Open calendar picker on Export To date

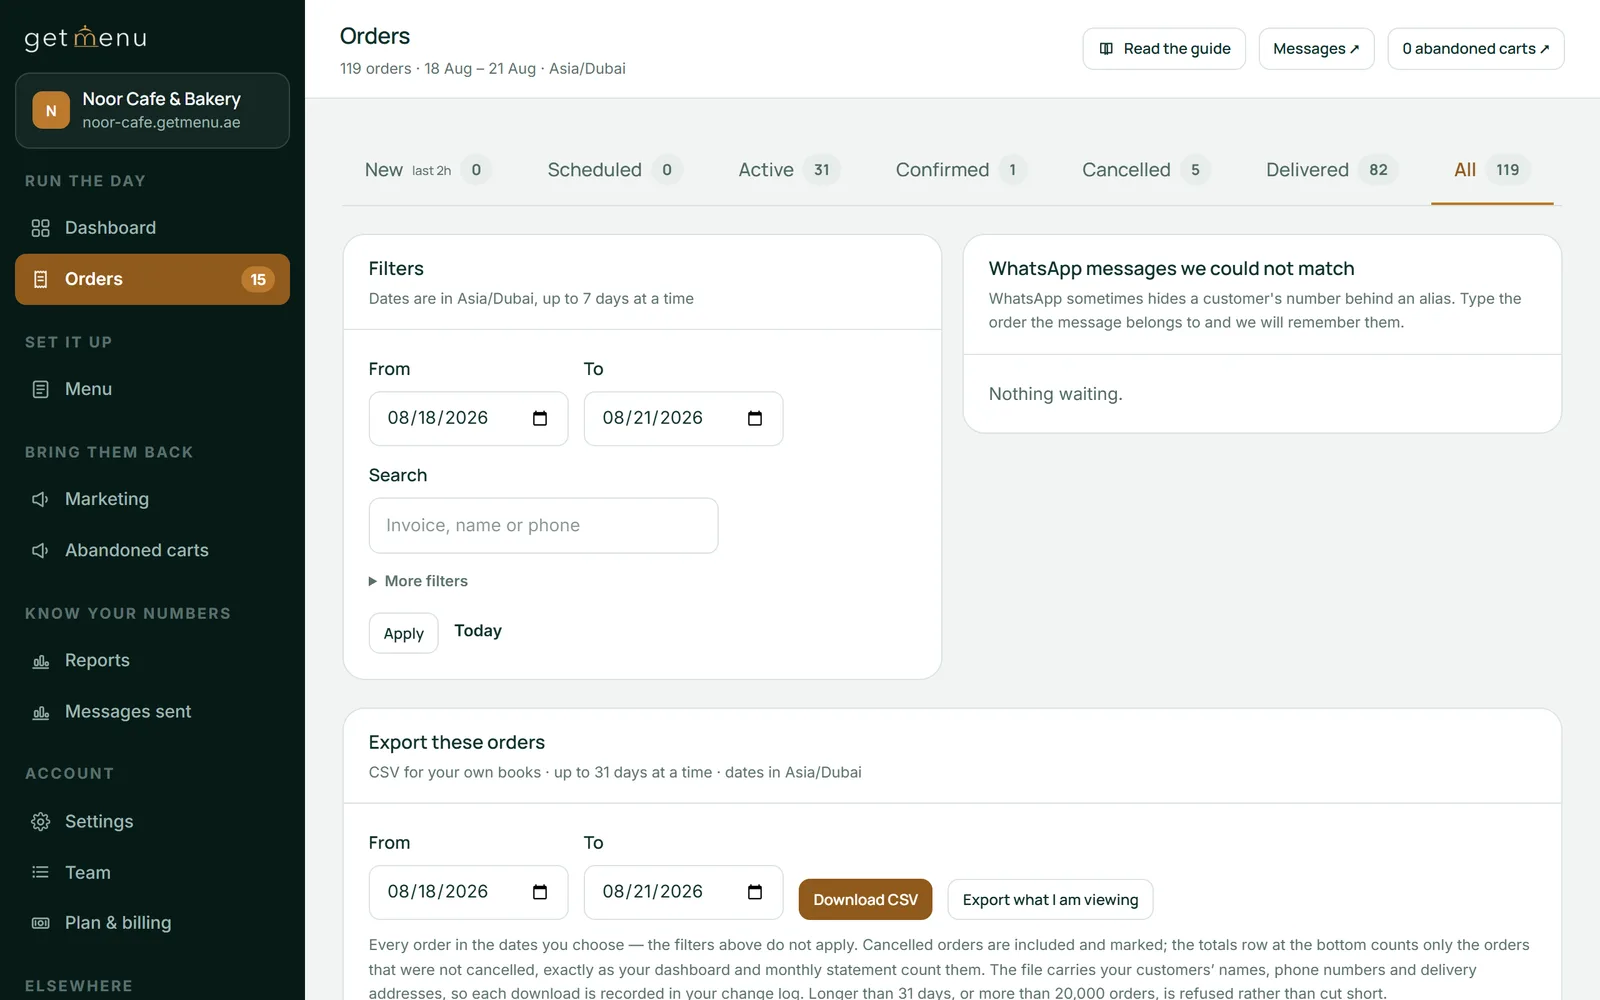pos(755,892)
